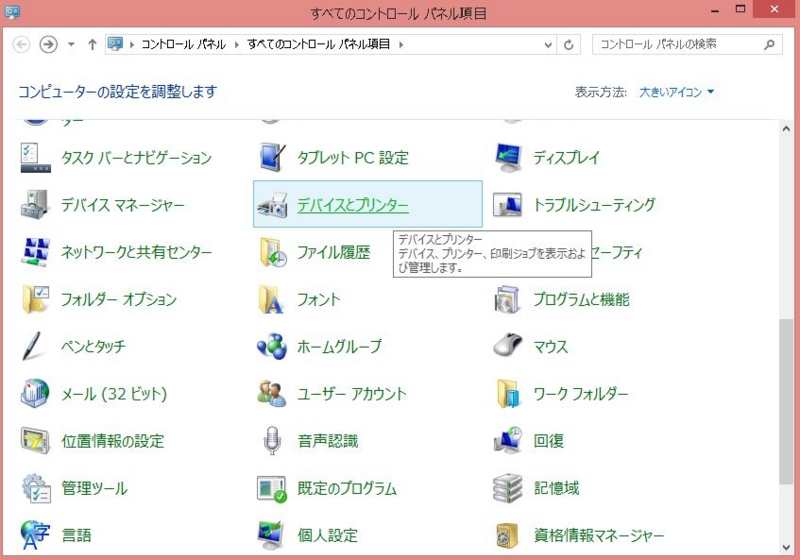This screenshot has height=560, width=800.
Task: Open the 個人設定 icon
Action: click(x=271, y=535)
